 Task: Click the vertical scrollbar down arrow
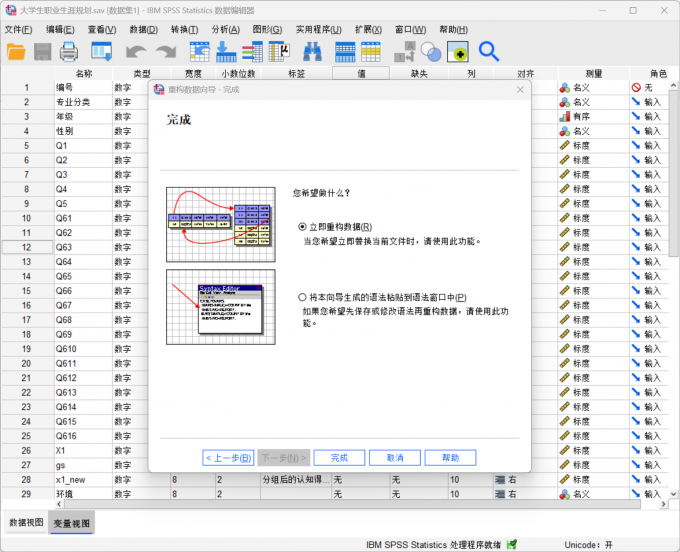click(x=673, y=494)
